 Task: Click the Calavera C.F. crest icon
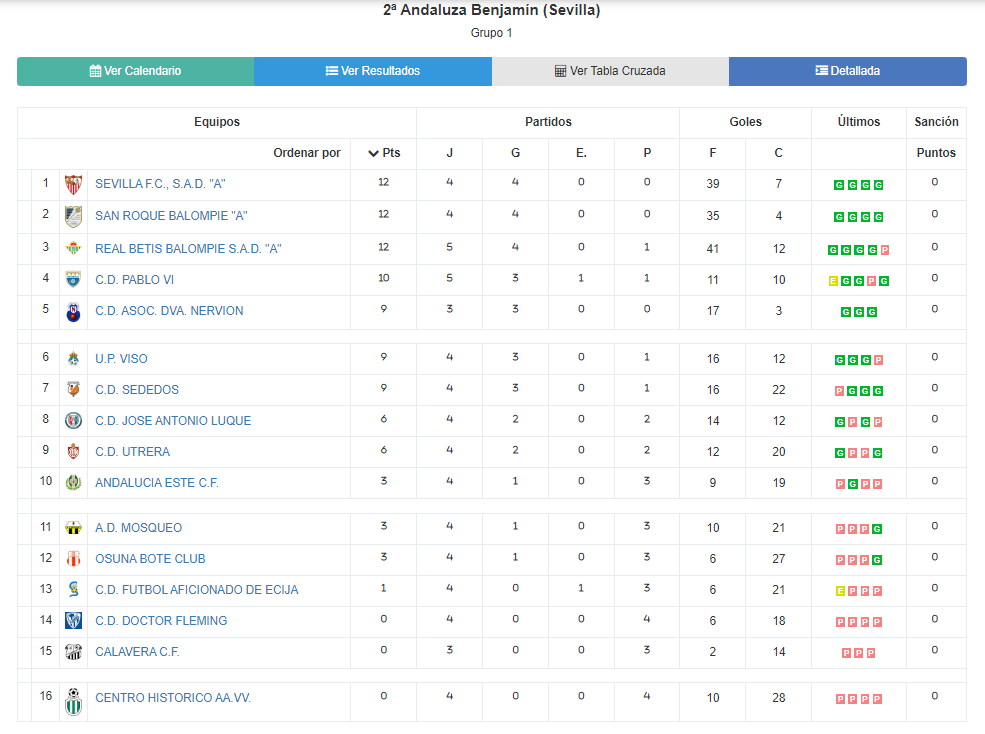coord(73,652)
